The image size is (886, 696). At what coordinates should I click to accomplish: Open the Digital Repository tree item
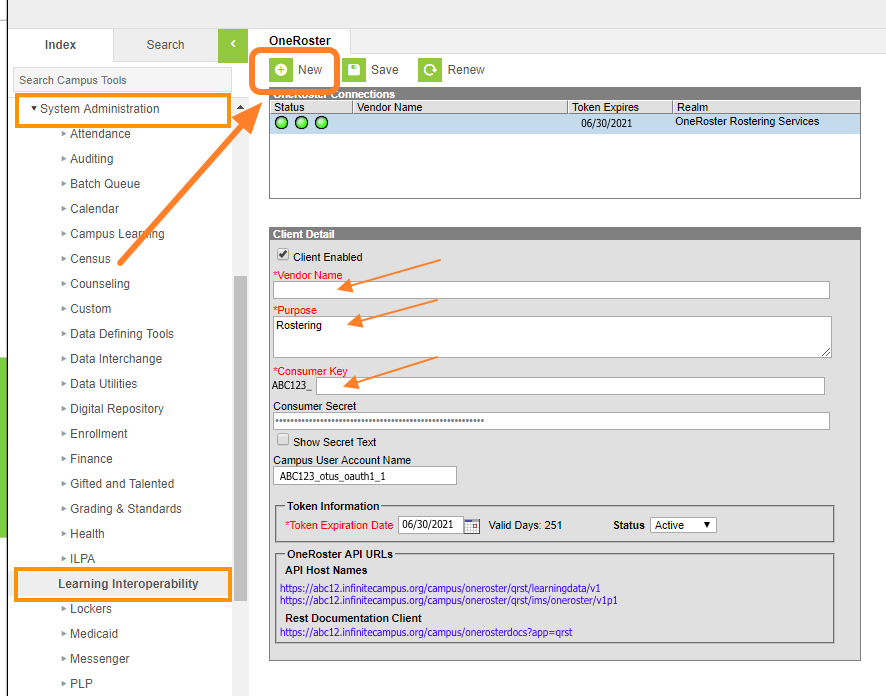(116, 409)
